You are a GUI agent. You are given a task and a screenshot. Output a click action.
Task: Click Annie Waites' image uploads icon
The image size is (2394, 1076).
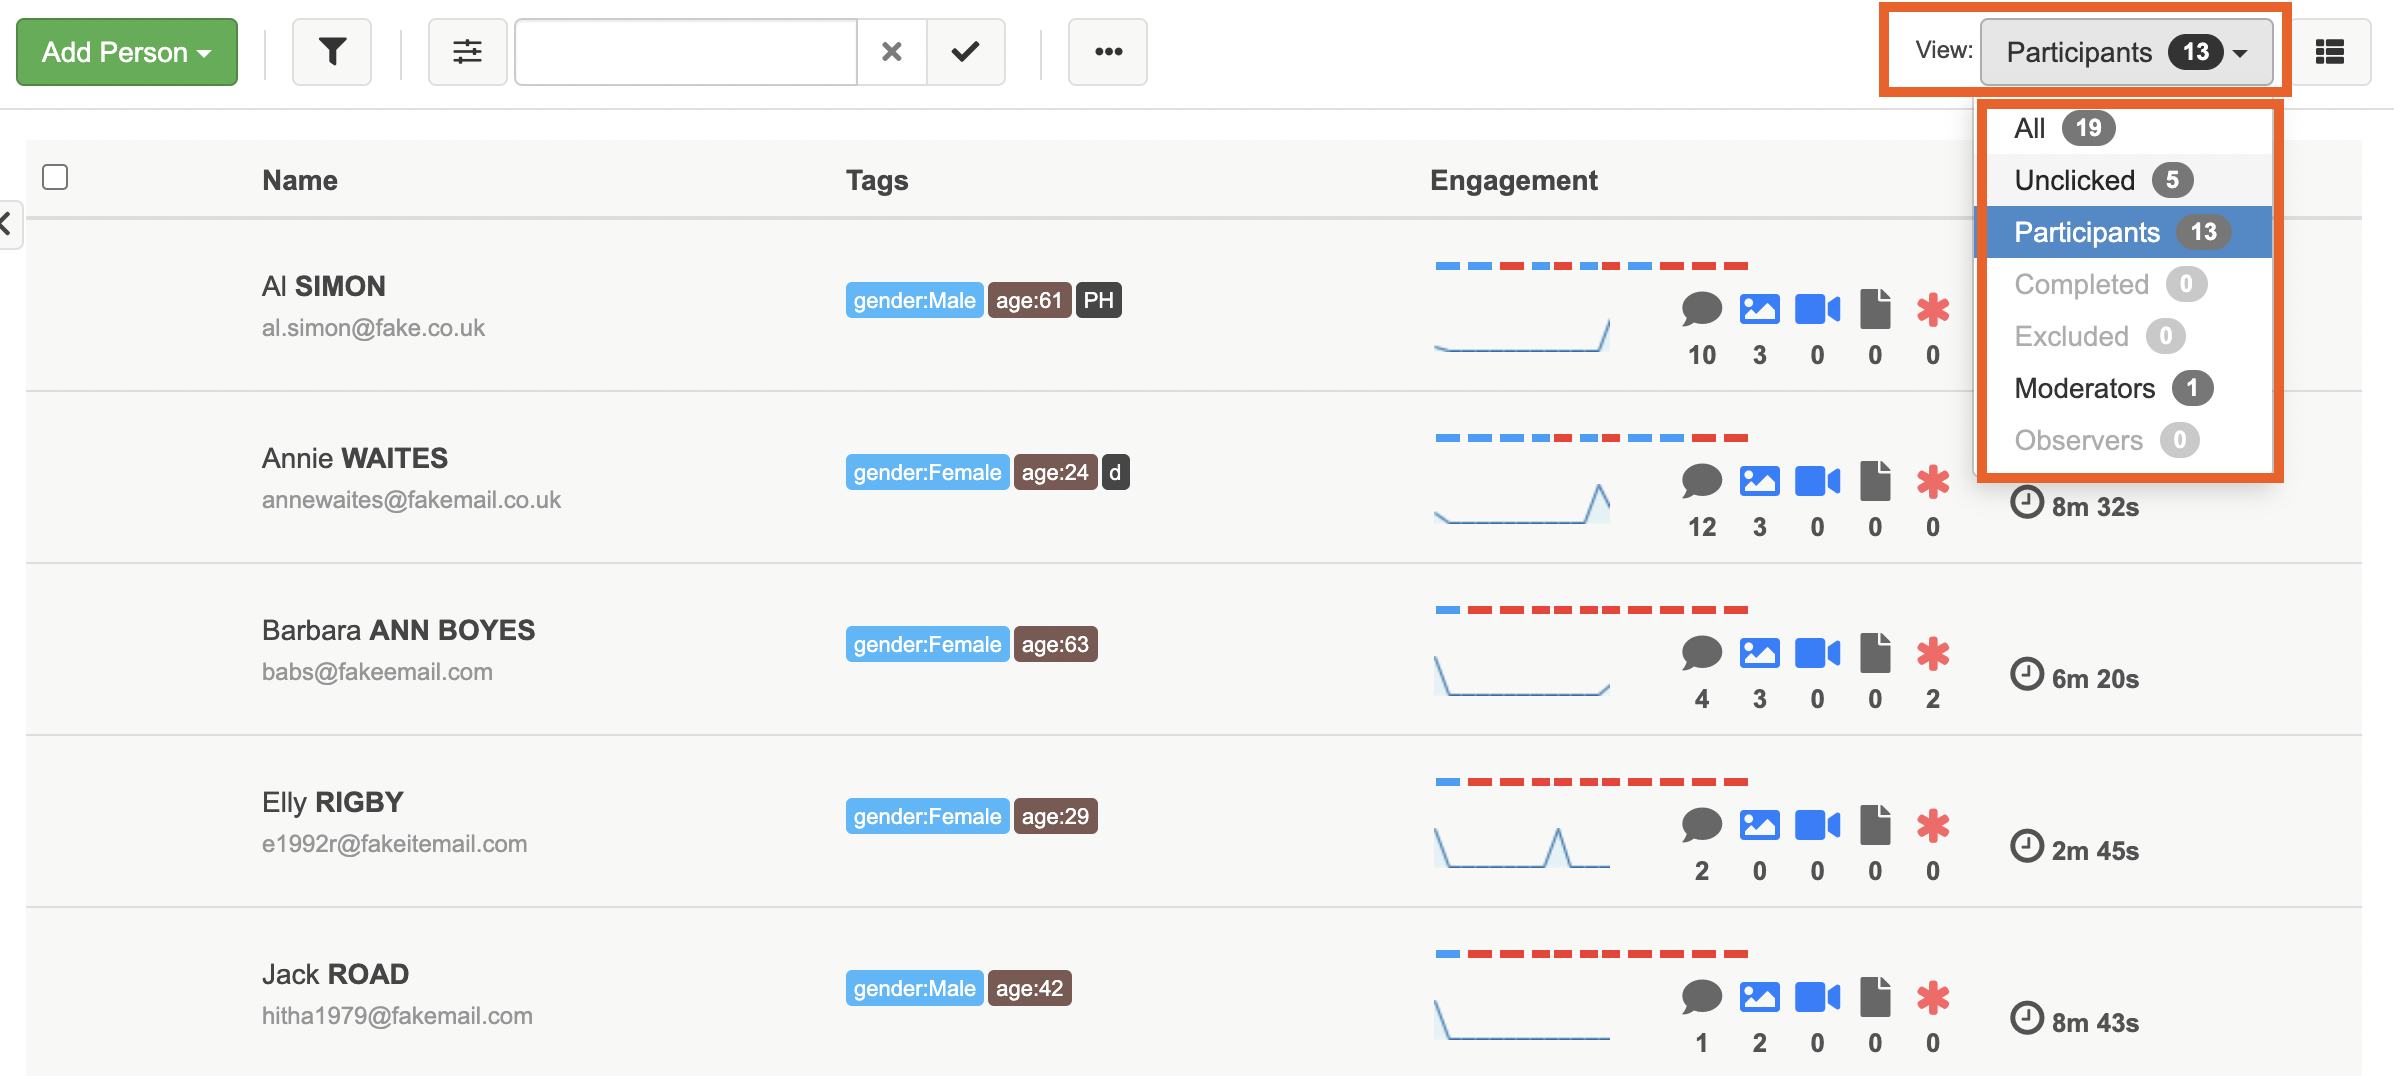(1759, 482)
